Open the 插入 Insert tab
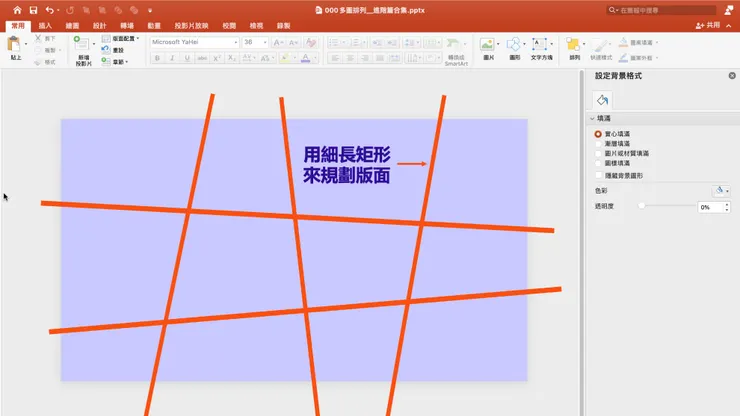The width and height of the screenshot is (740, 416). [x=45, y=26]
